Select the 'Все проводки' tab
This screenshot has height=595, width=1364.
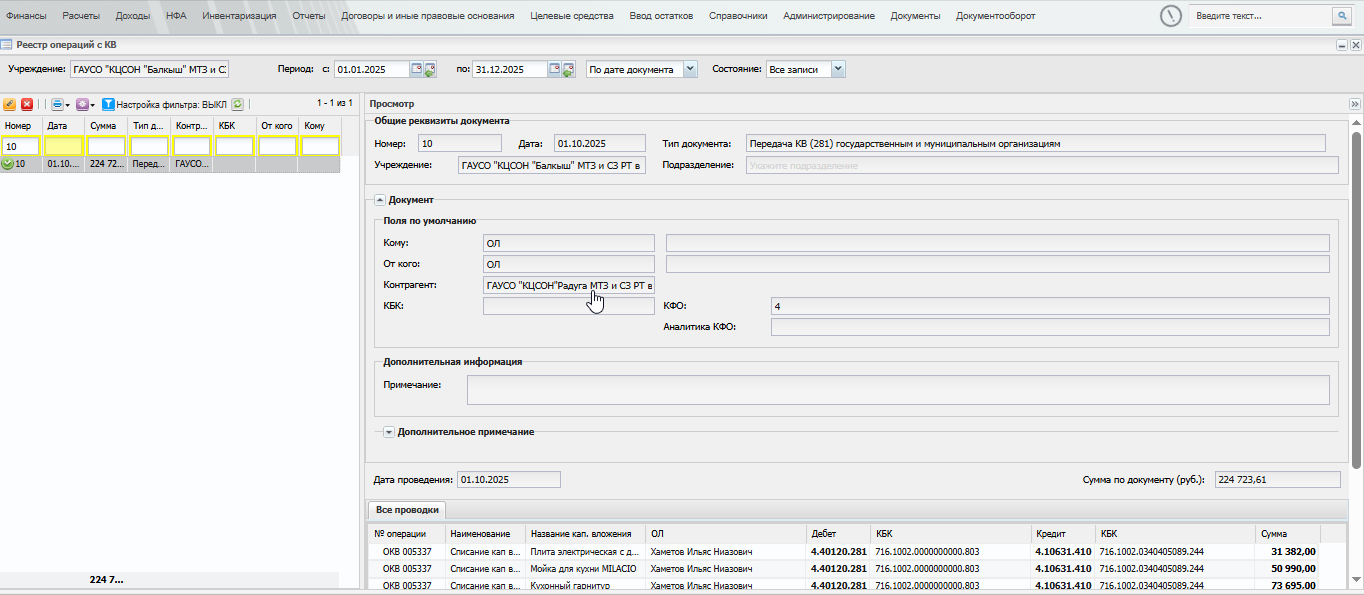click(407, 510)
